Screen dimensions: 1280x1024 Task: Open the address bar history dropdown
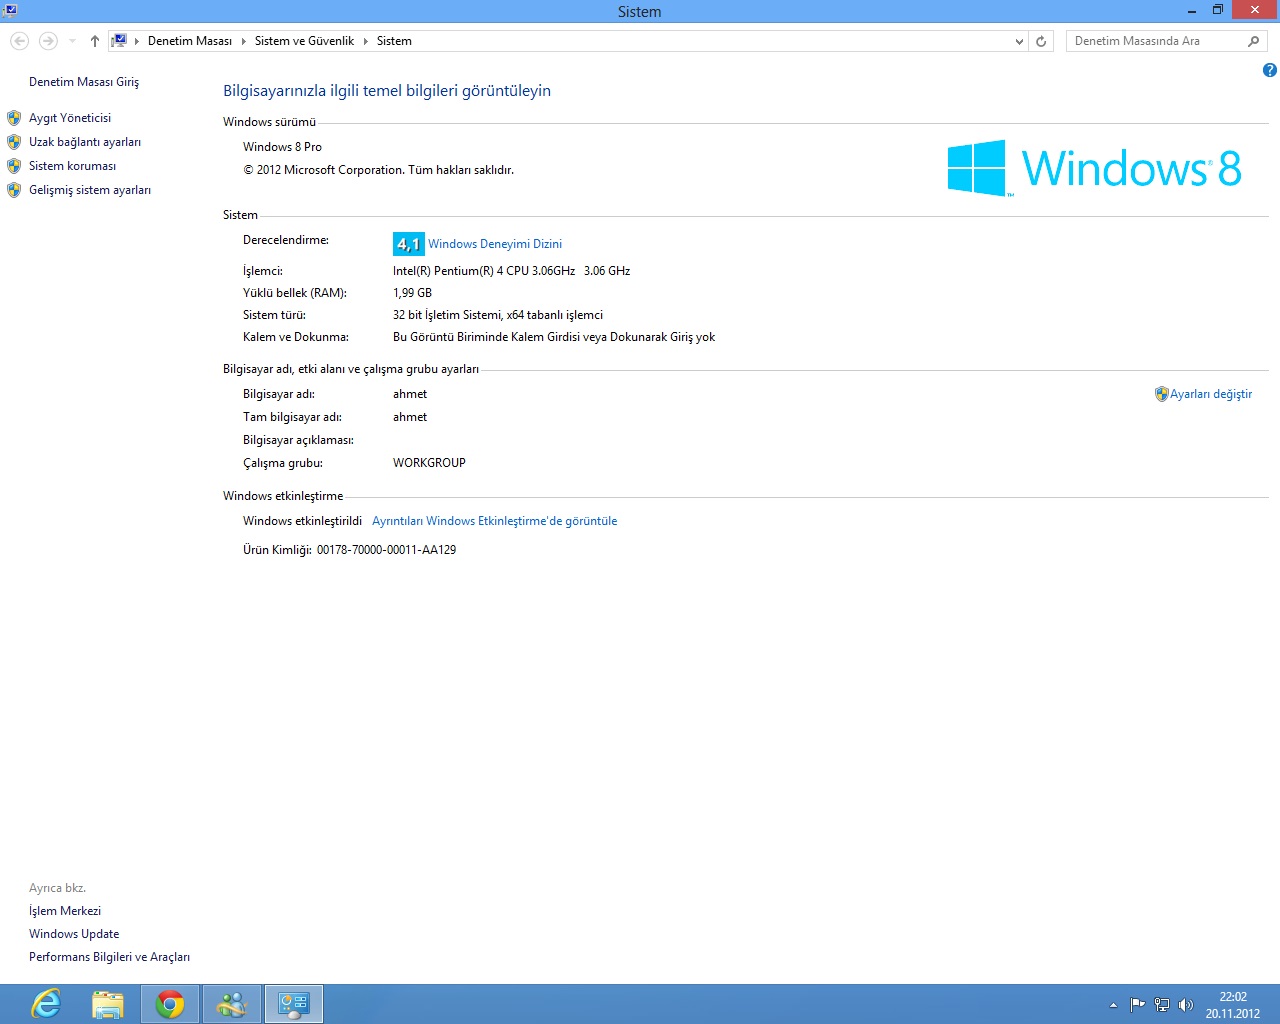tap(1019, 41)
